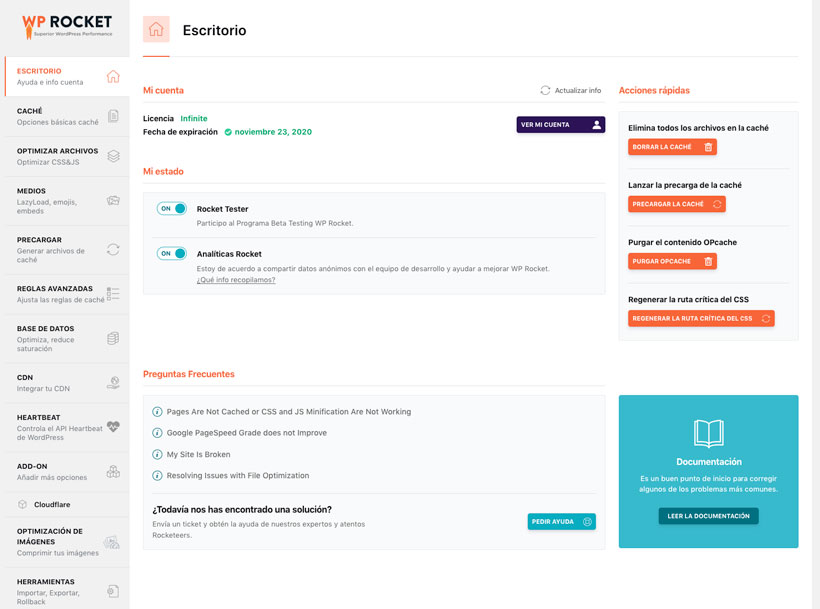Click the Infinite license text
820x609 pixels.
coord(193,119)
